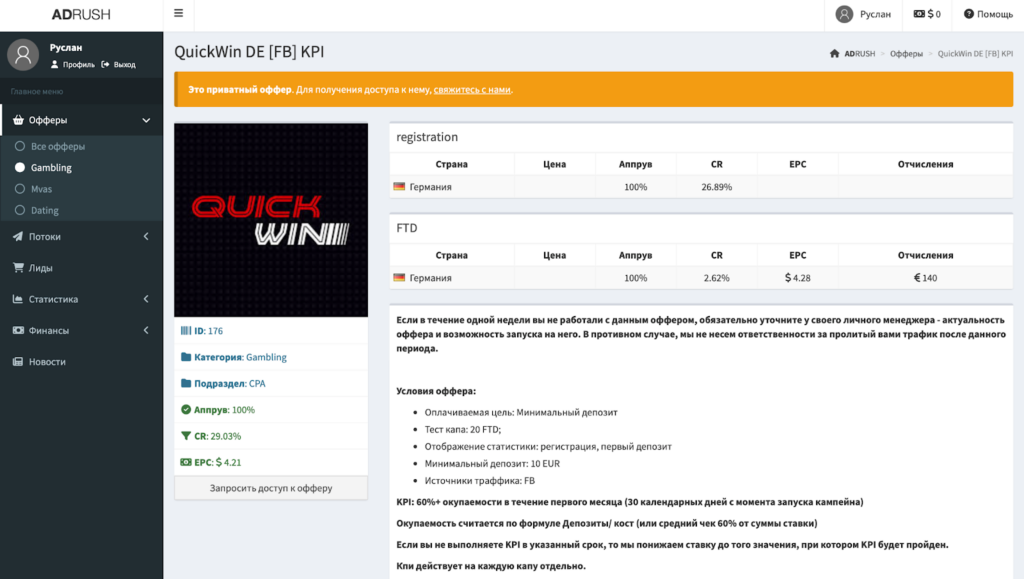The width and height of the screenshot is (1024, 579).
Task: Expand the Статистика menu chevron
Action: click(x=146, y=299)
